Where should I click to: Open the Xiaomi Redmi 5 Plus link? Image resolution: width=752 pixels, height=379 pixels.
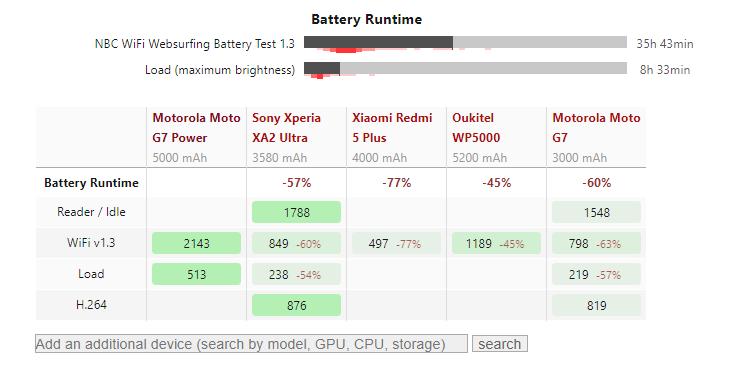(x=392, y=128)
